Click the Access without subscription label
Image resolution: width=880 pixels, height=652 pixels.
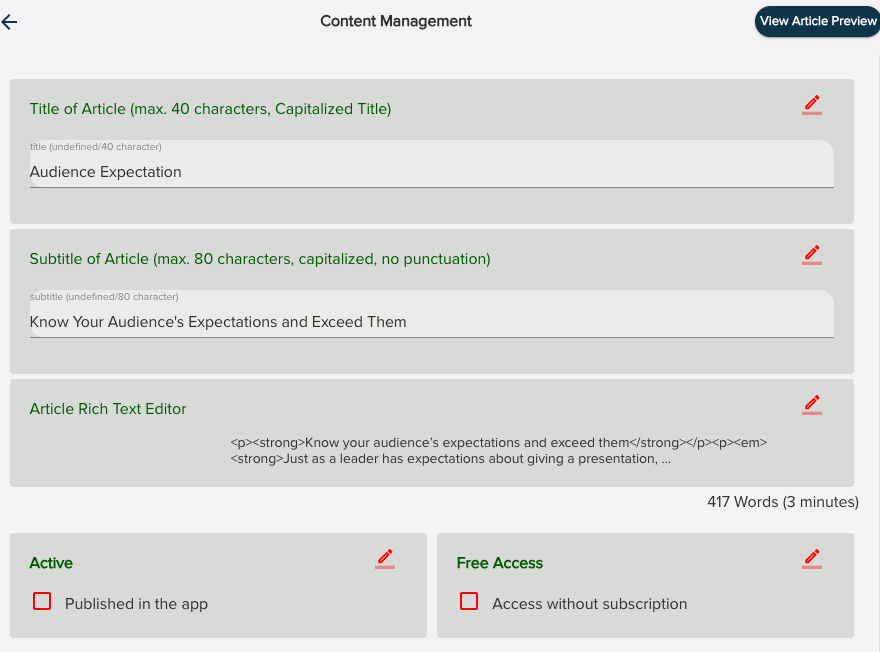tap(589, 604)
